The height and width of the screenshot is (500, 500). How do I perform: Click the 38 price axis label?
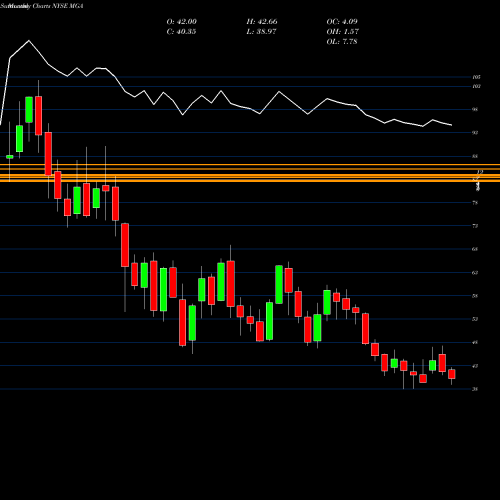click(475, 389)
